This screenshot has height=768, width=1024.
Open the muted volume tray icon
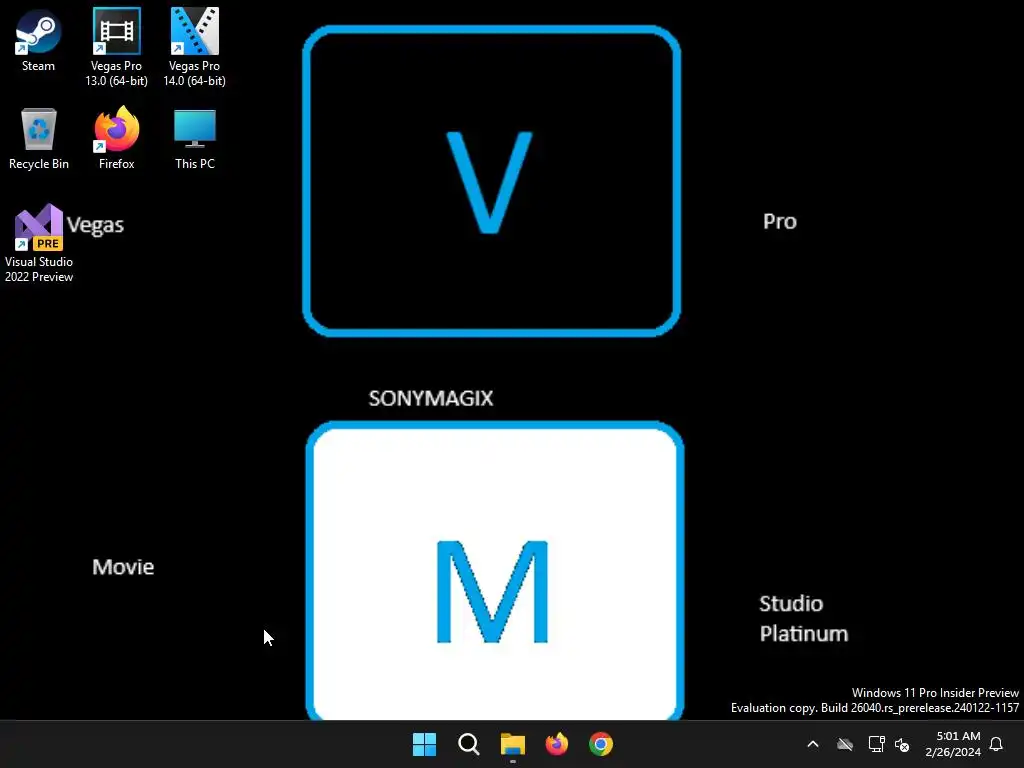(902, 744)
